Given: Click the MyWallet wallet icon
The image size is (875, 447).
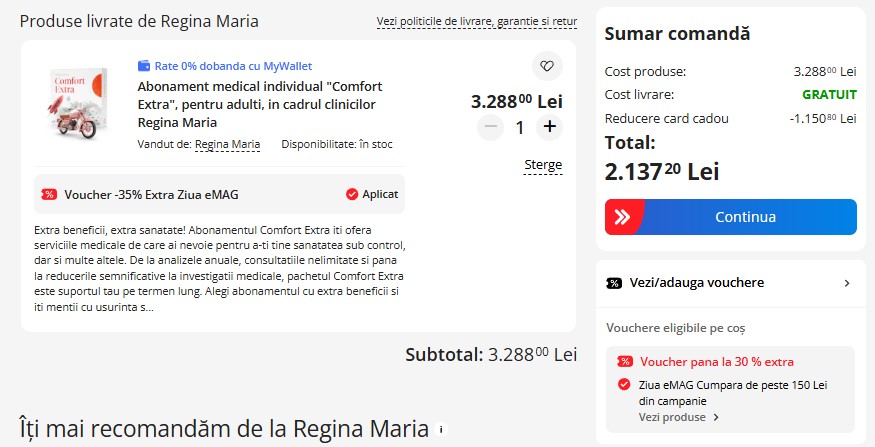Looking at the screenshot, I should [x=144, y=66].
